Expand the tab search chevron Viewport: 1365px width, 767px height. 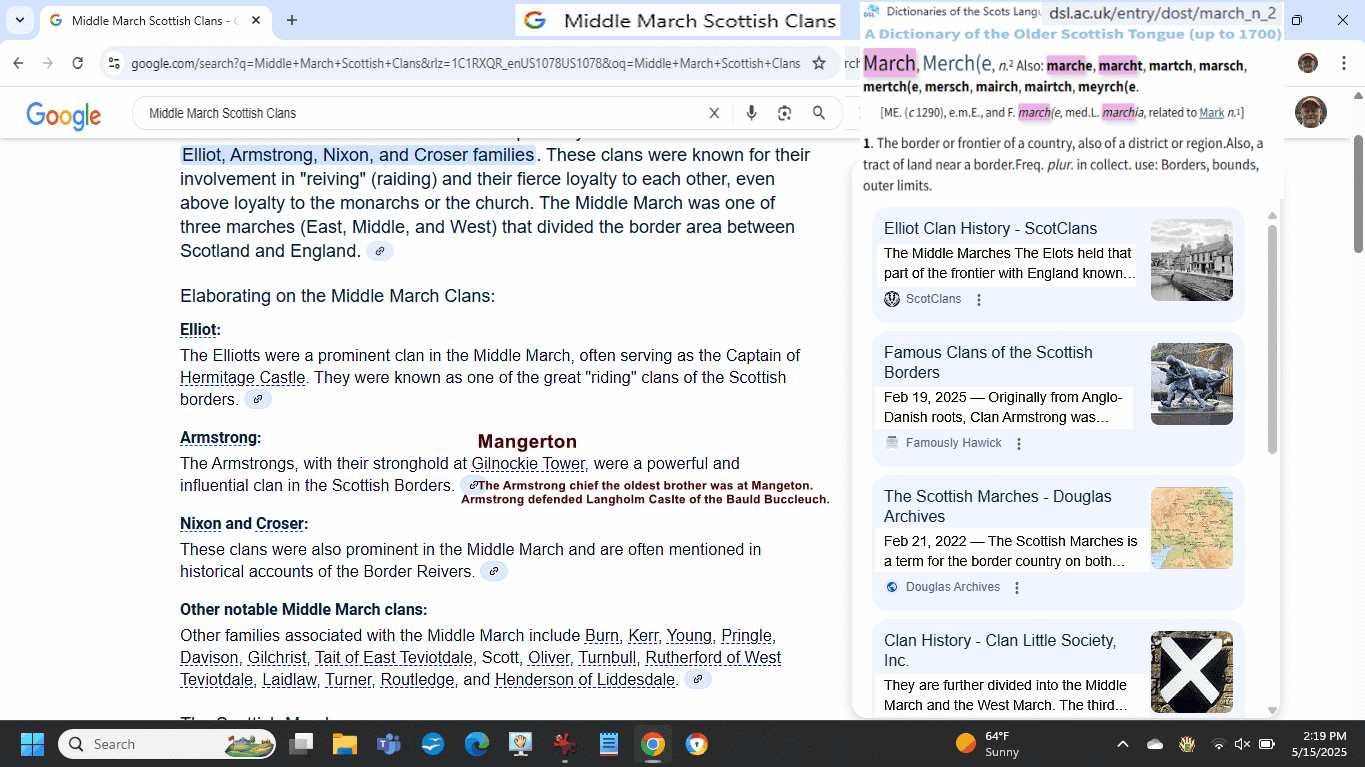point(19,20)
